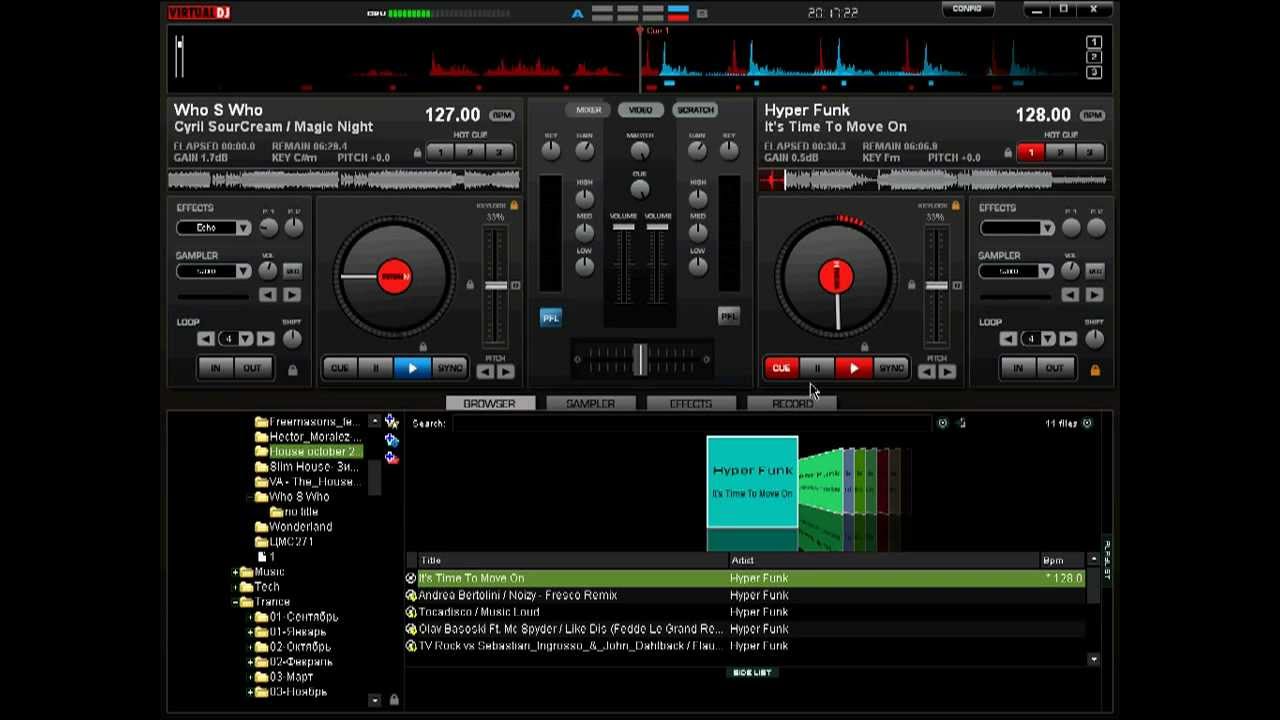1280x720 pixels.
Task: Select the SCRATCH mixer view button
Action: point(695,110)
